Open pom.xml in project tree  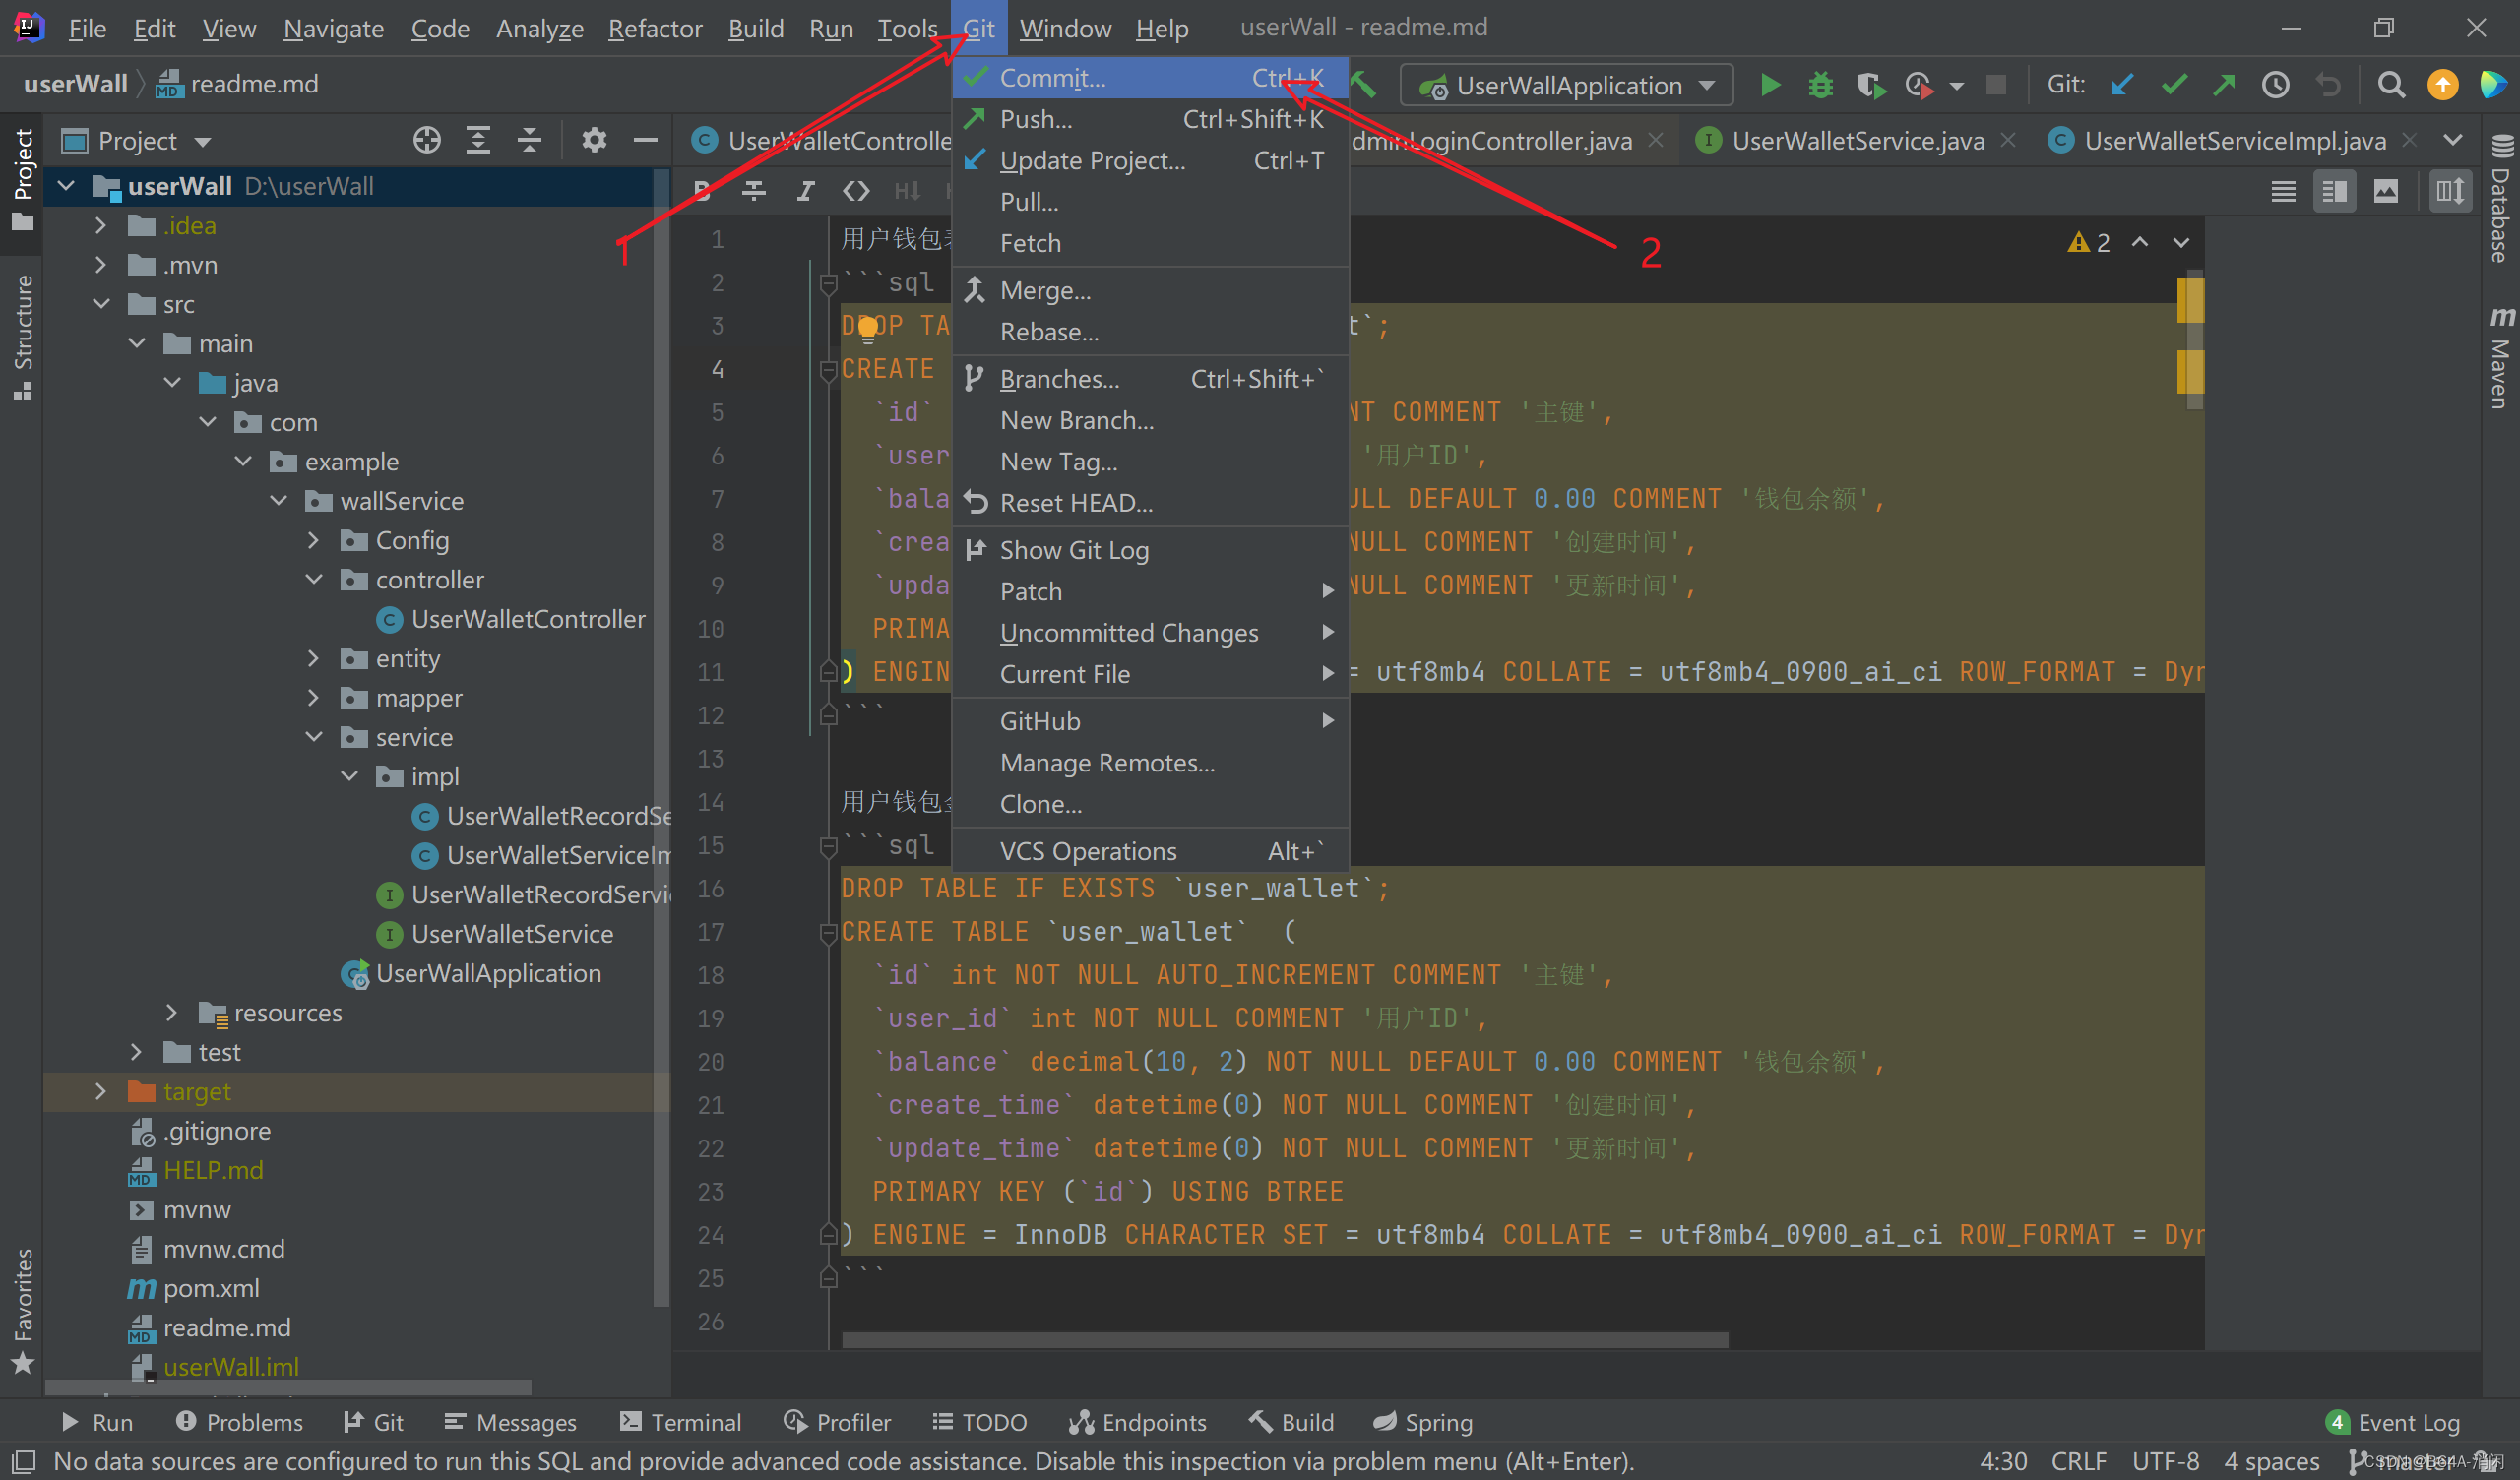pos(211,1288)
